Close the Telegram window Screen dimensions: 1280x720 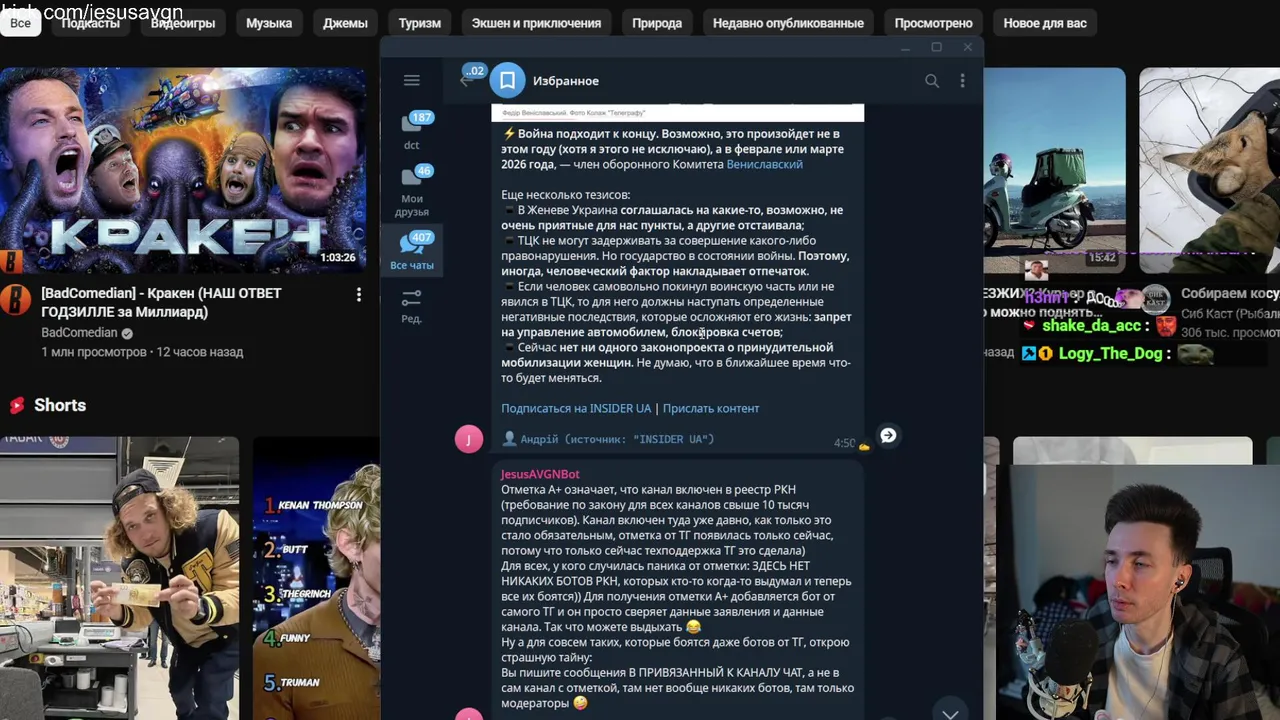[x=967, y=47]
